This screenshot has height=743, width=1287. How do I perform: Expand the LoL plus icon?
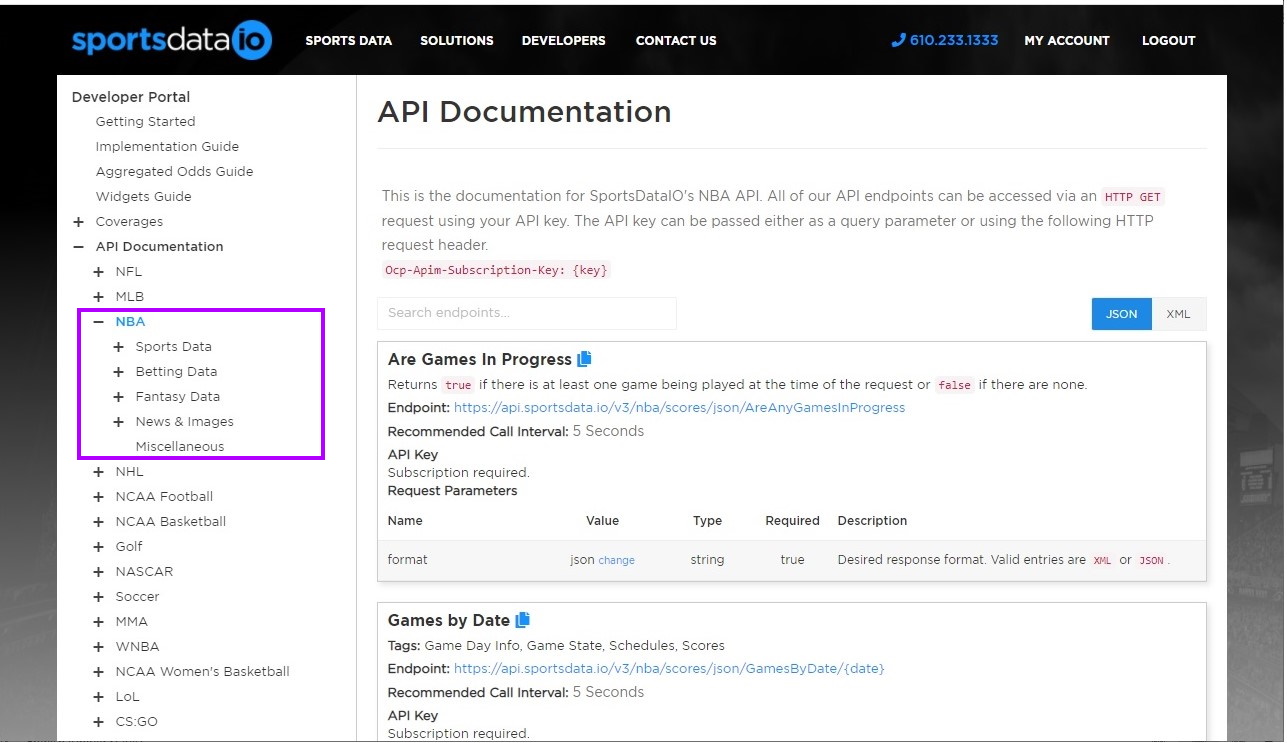(x=98, y=697)
